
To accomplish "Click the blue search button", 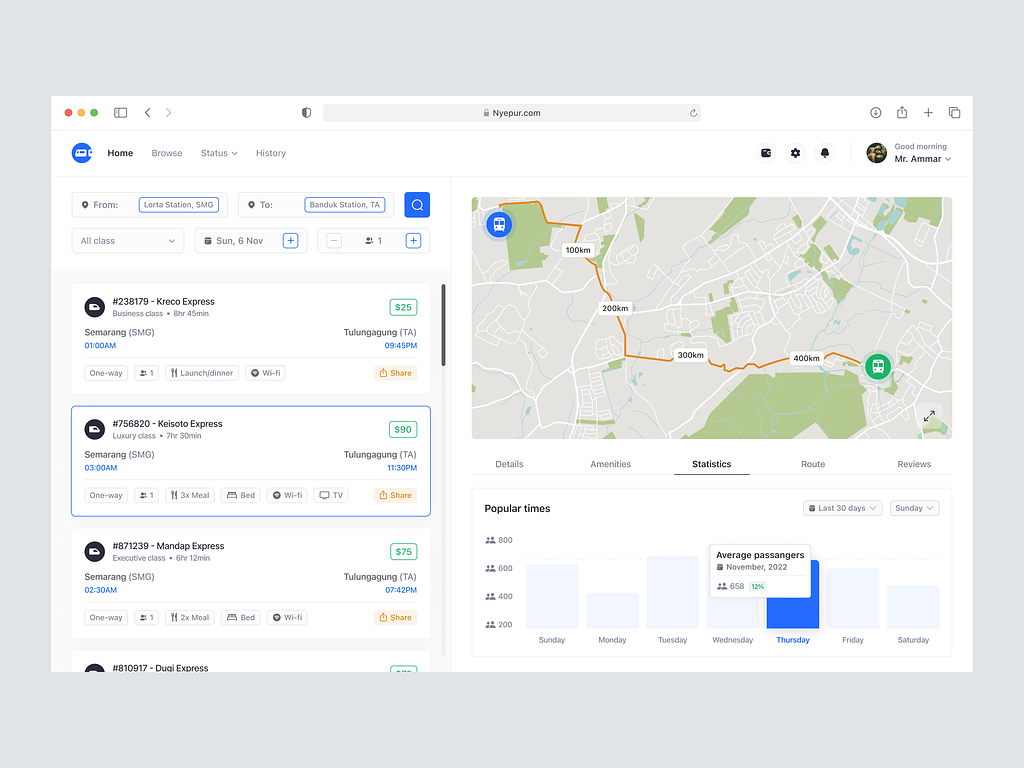I will [x=417, y=205].
